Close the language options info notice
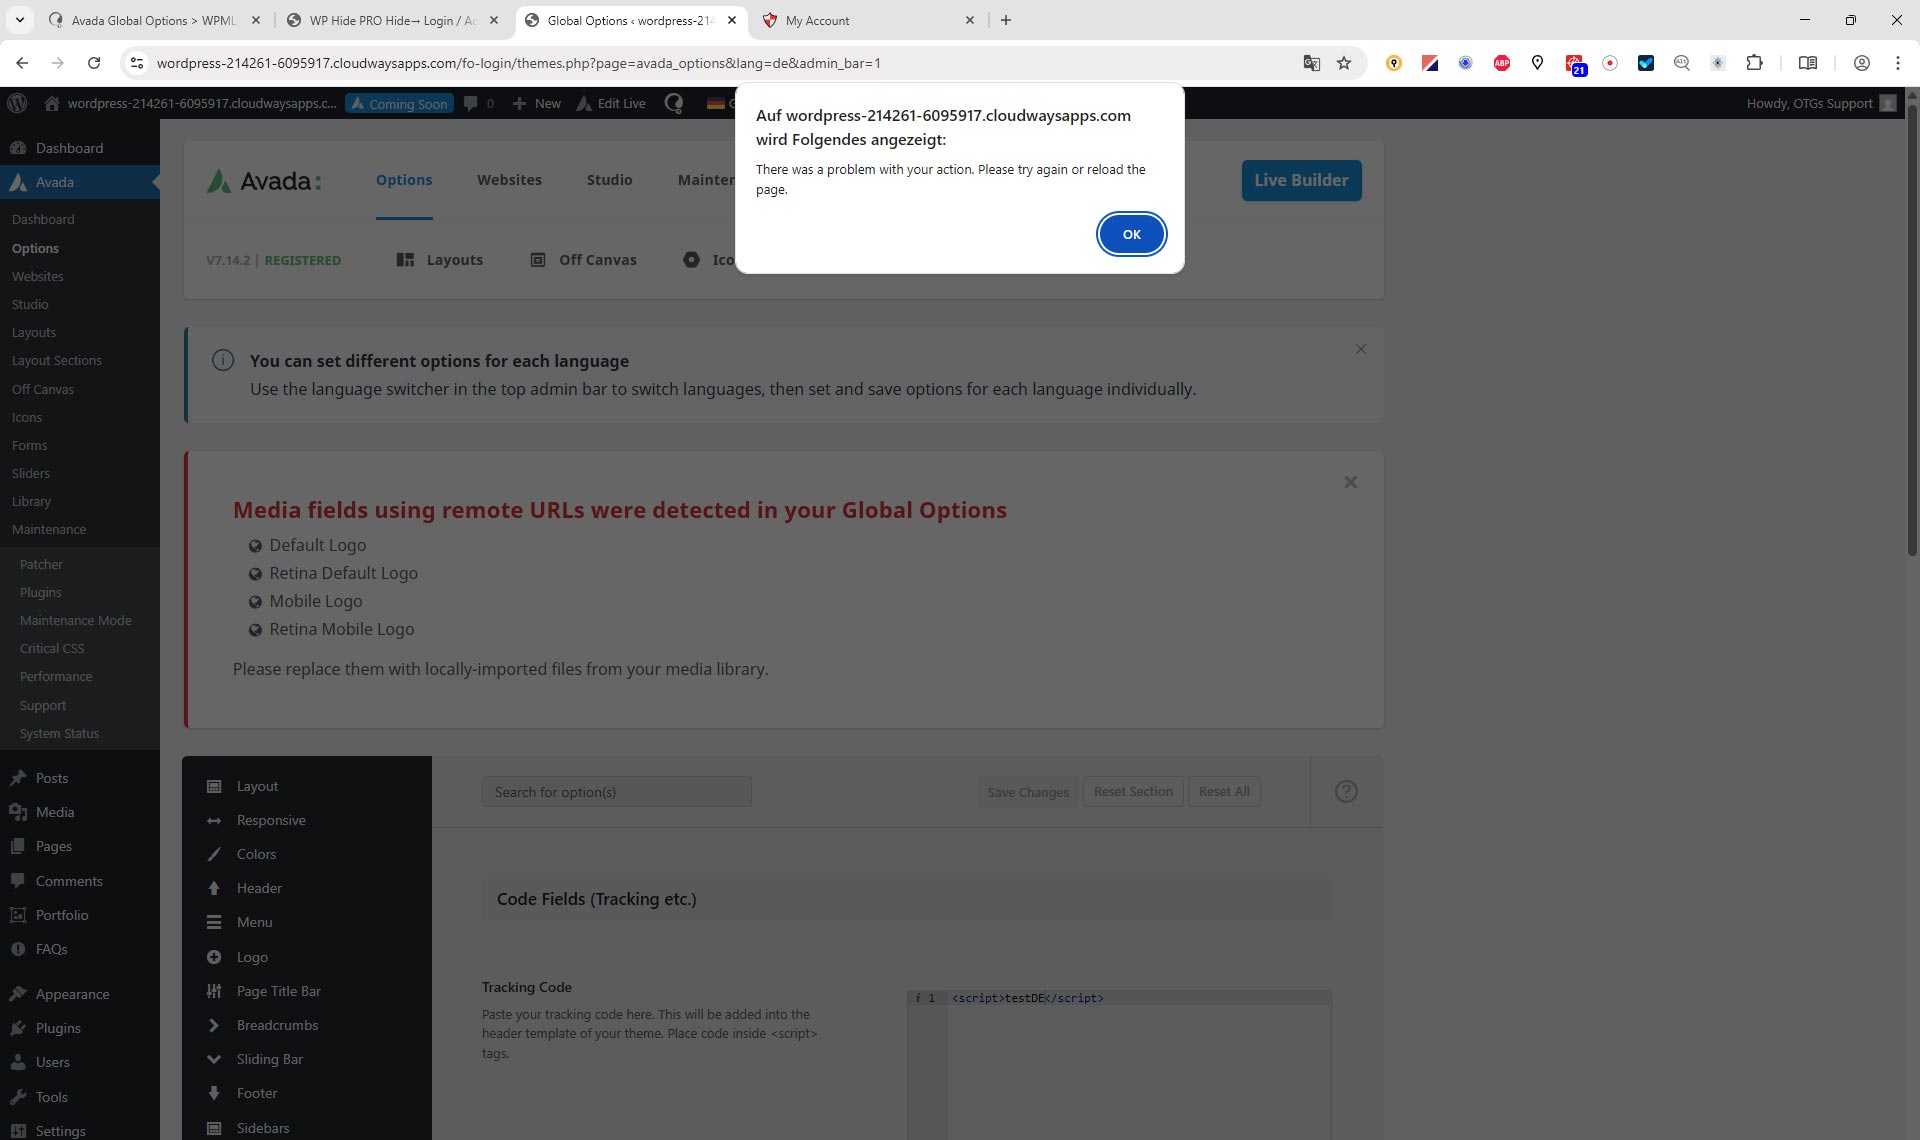The width and height of the screenshot is (1920, 1140). [x=1360, y=349]
